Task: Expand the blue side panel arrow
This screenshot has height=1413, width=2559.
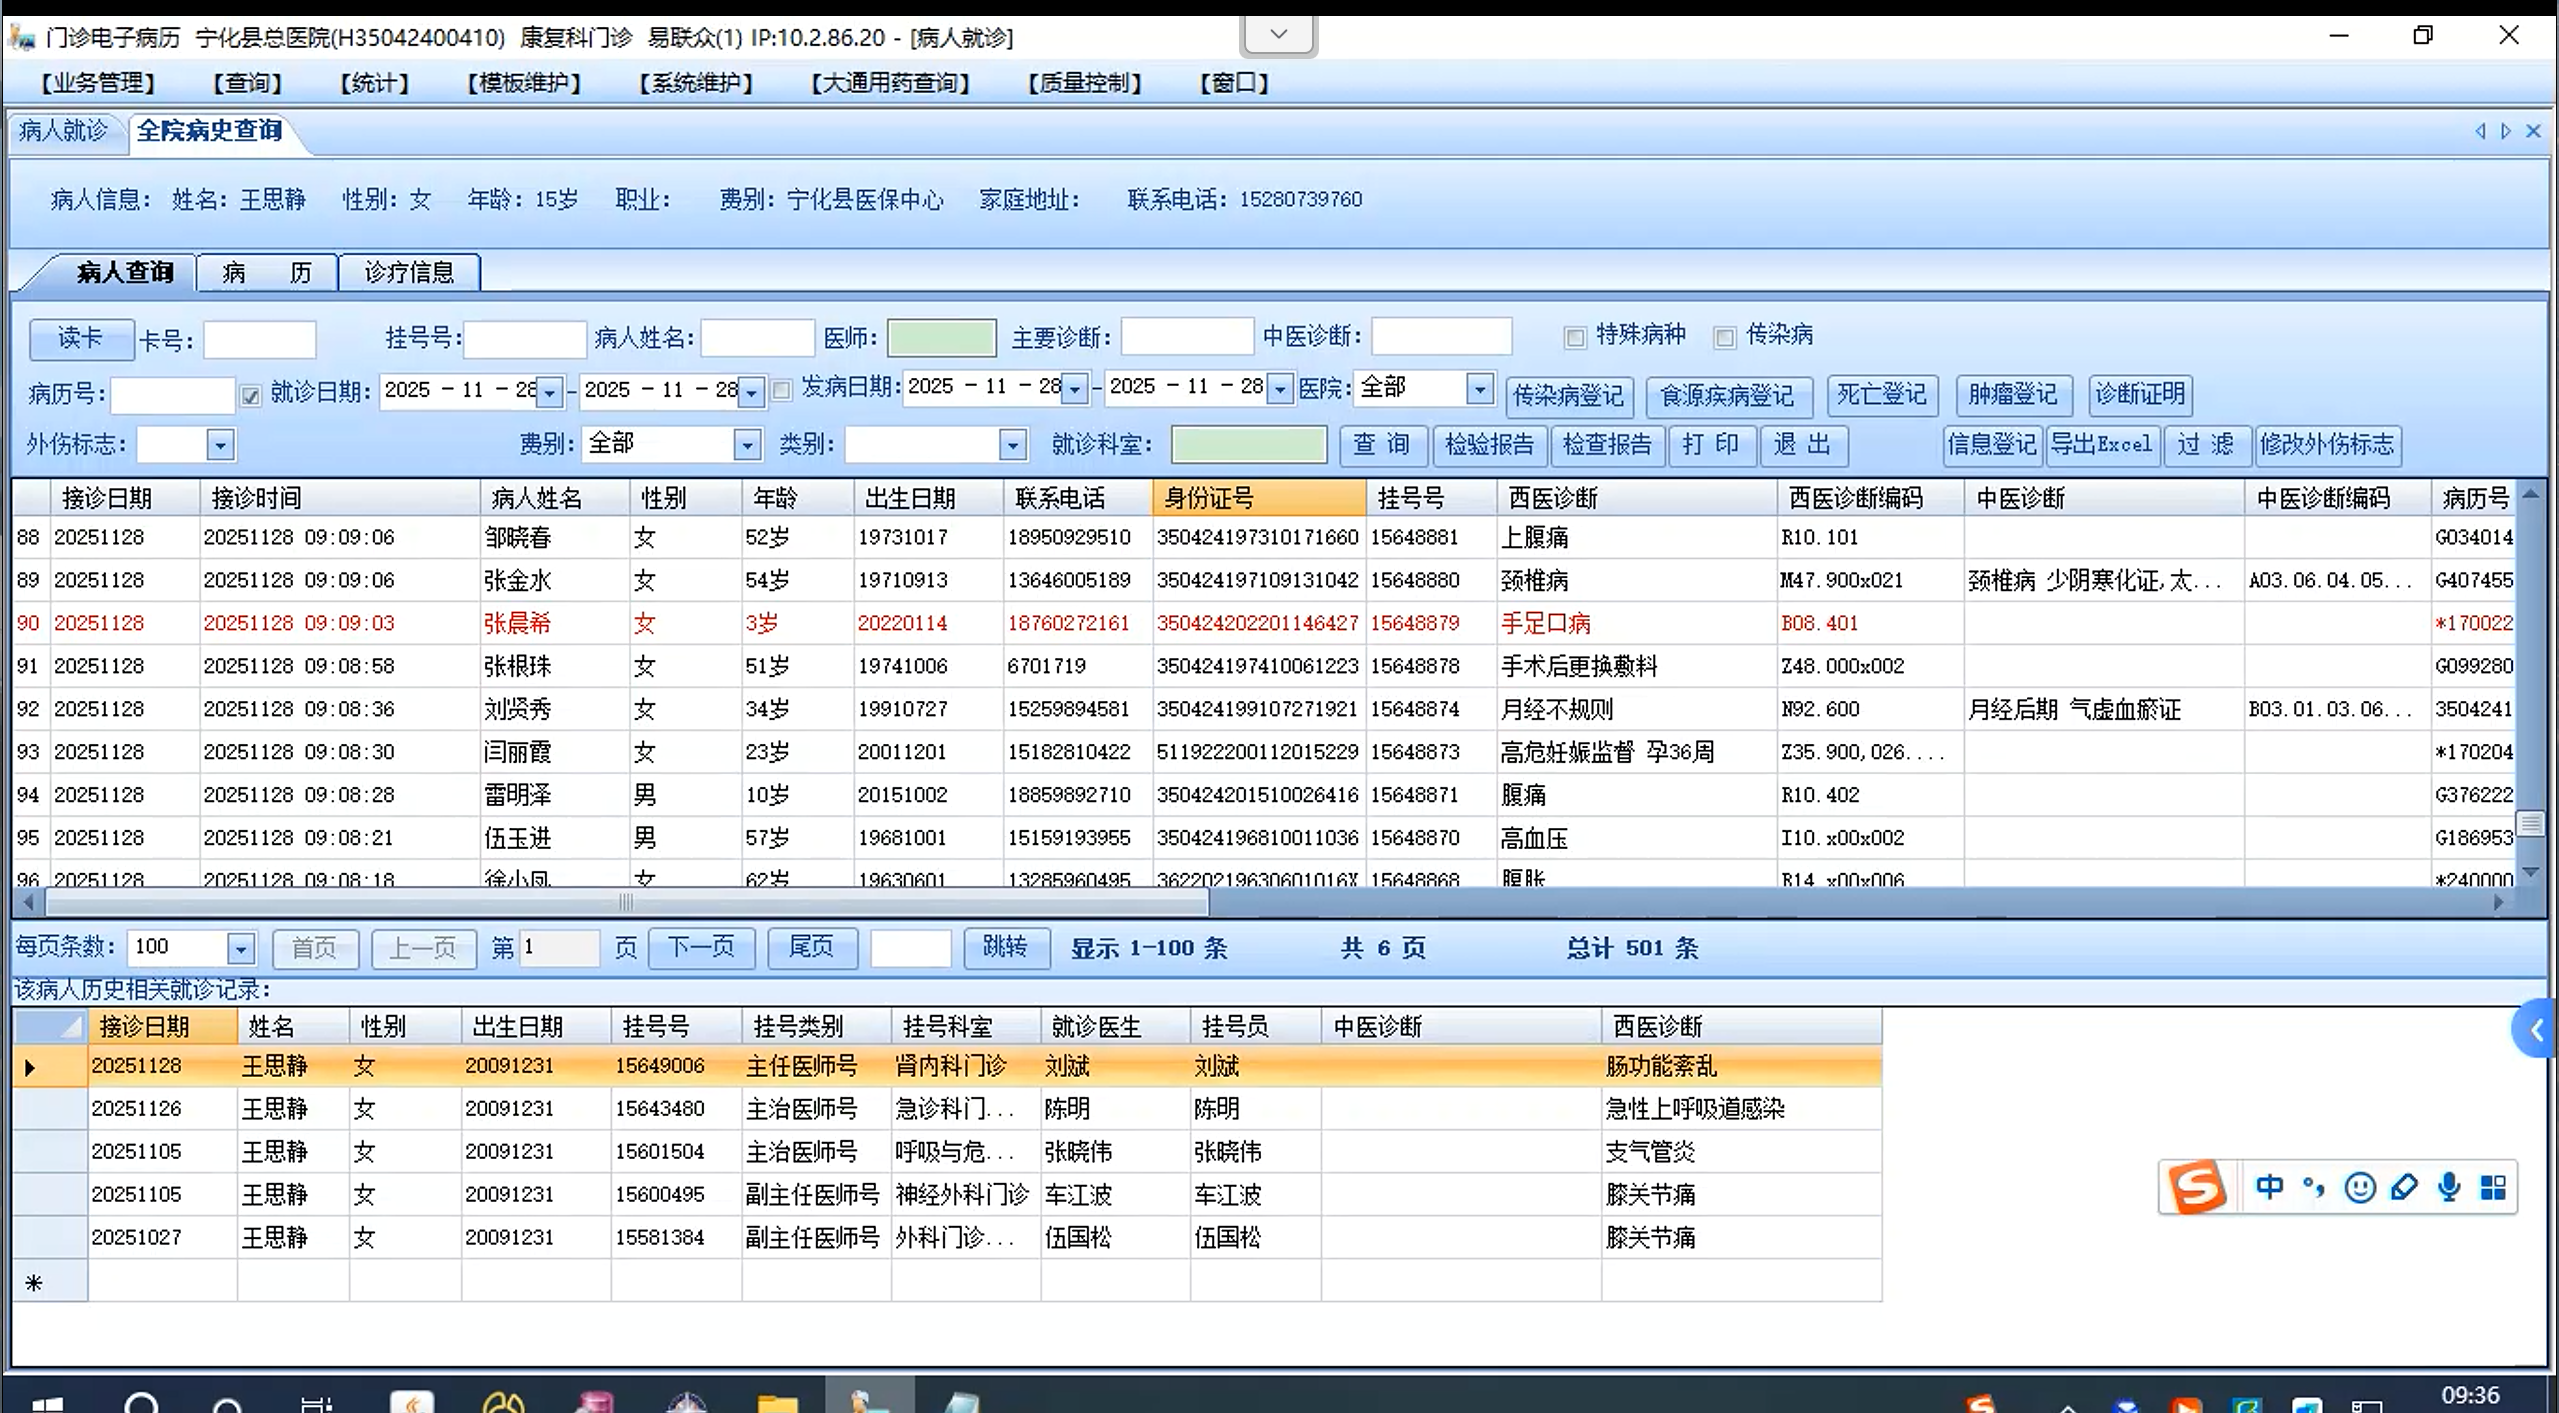Action: tap(2536, 1029)
